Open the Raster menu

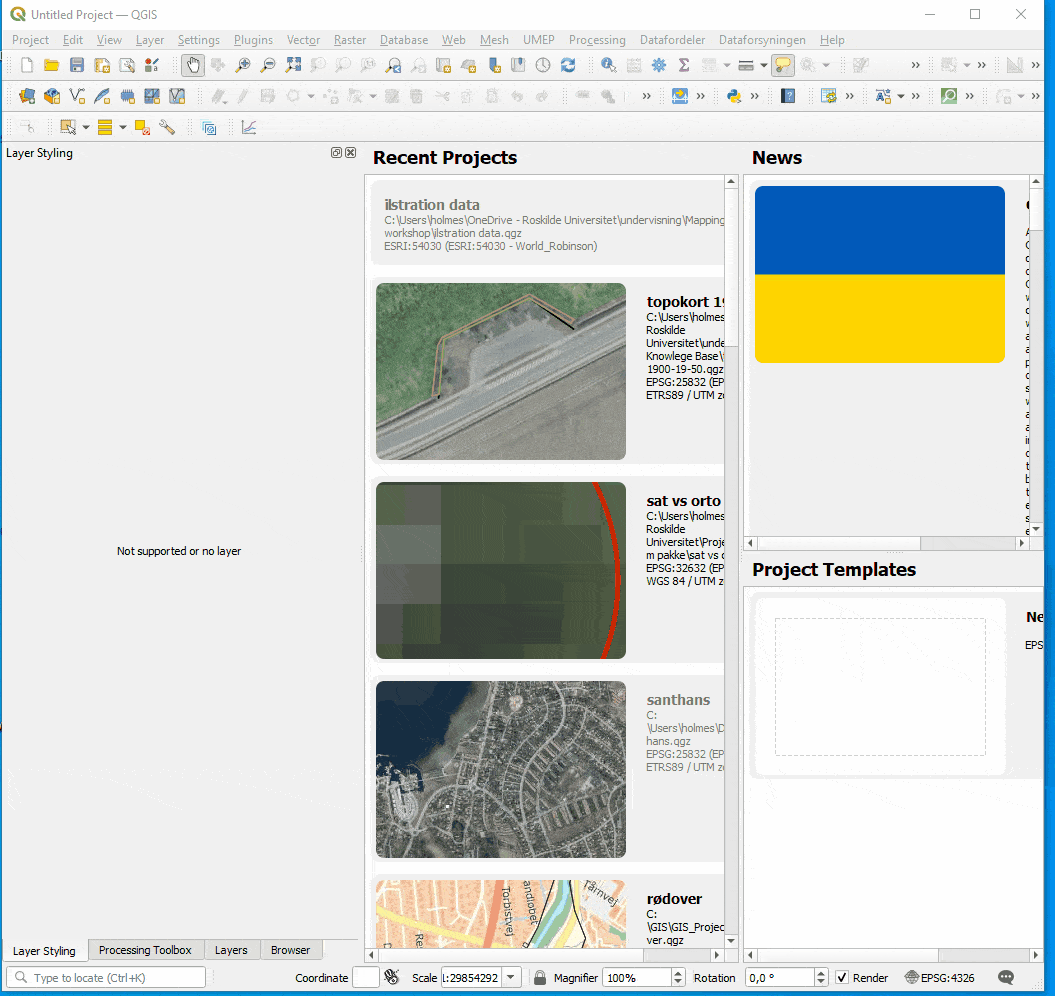[x=350, y=40]
